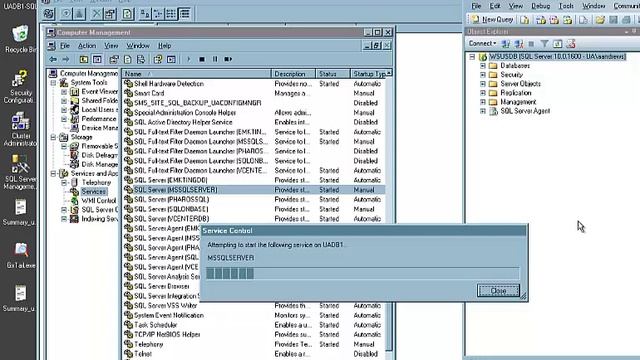This screenshot has width=640, height=360.
Task: Open Debug menu in SQL Server Management Studio
Action: pos(540,6)
